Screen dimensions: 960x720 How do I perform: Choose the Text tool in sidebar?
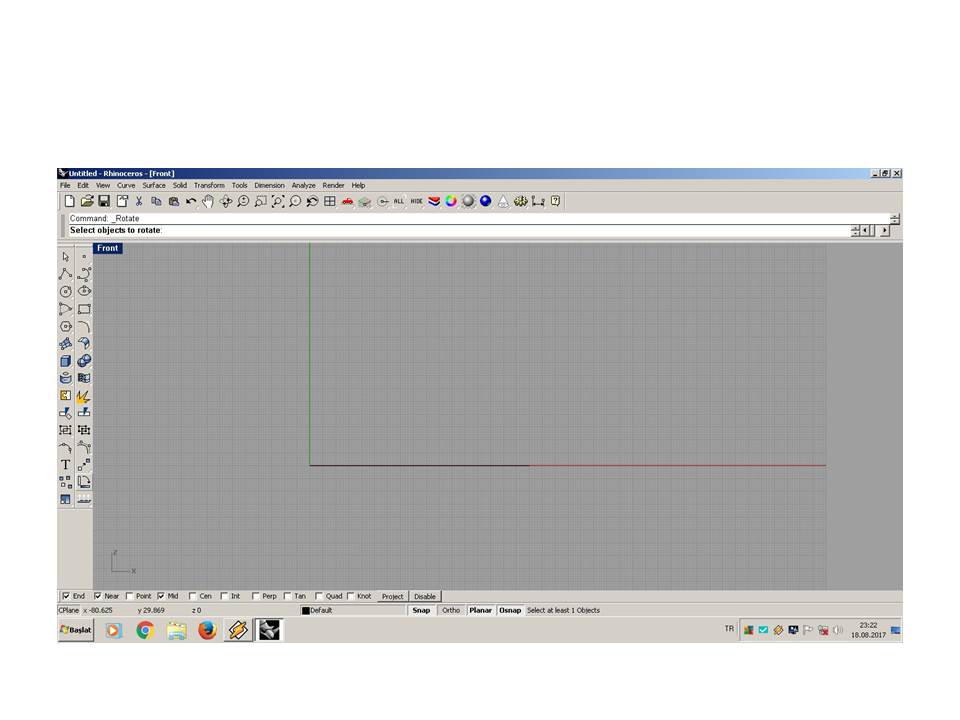[x=66, y=464]
